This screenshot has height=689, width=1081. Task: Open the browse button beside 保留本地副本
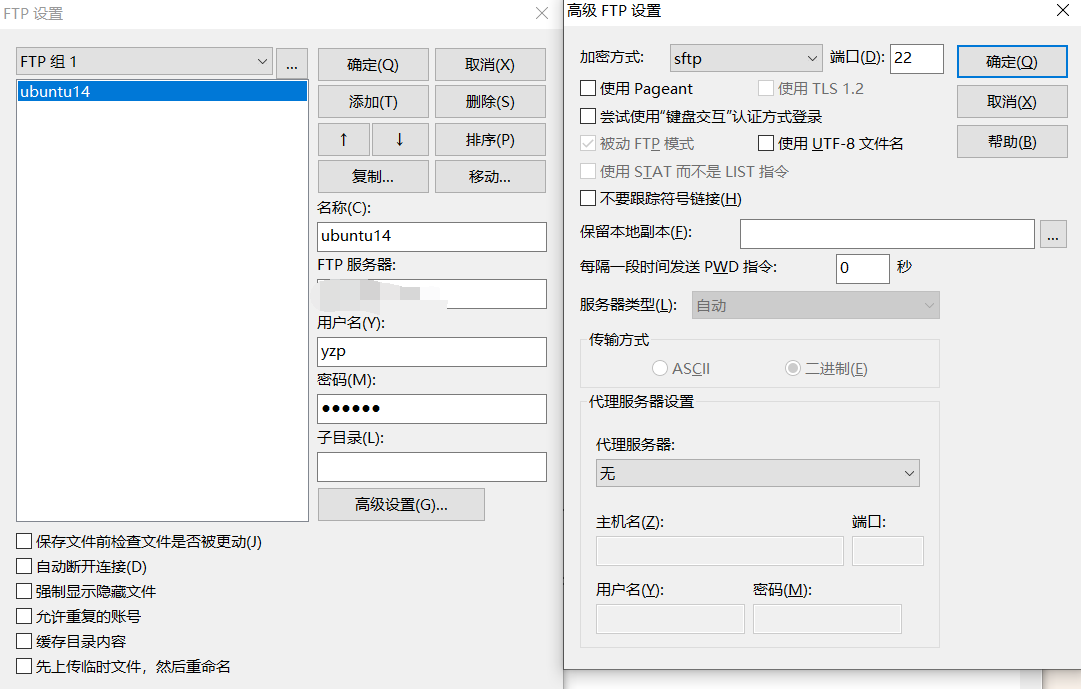(1052, 234)
